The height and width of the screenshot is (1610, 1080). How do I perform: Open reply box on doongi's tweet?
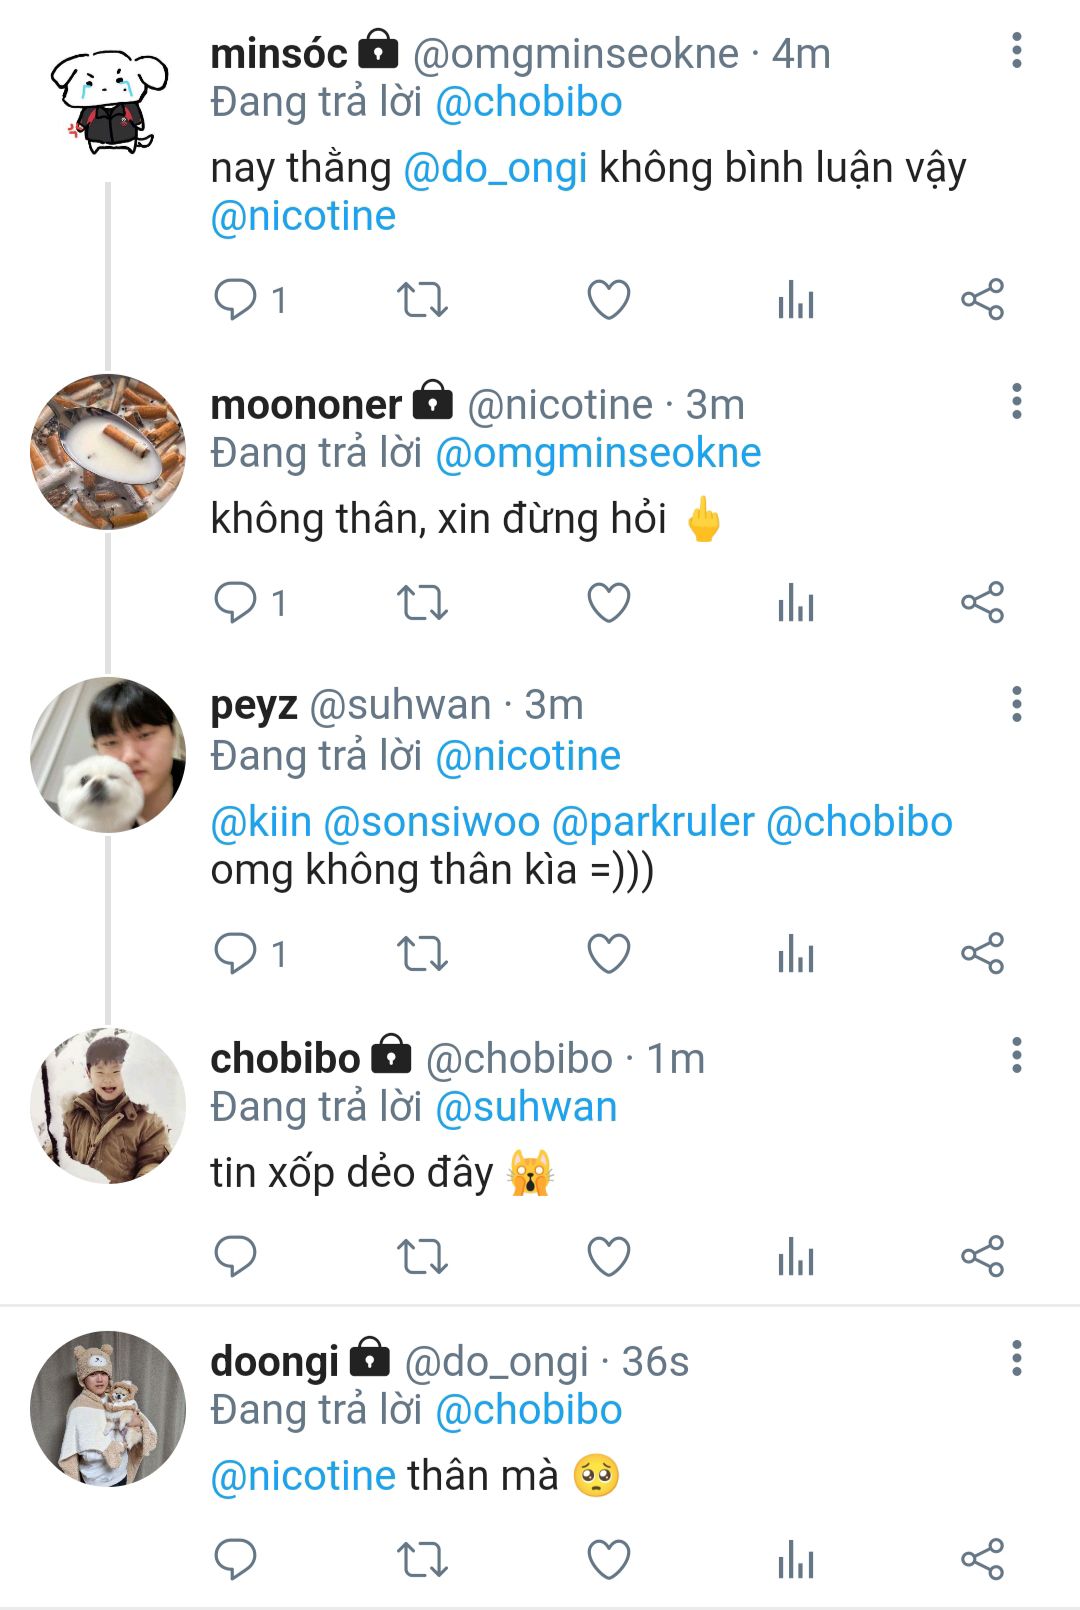pyautogui.click(x=236, y=1559)
